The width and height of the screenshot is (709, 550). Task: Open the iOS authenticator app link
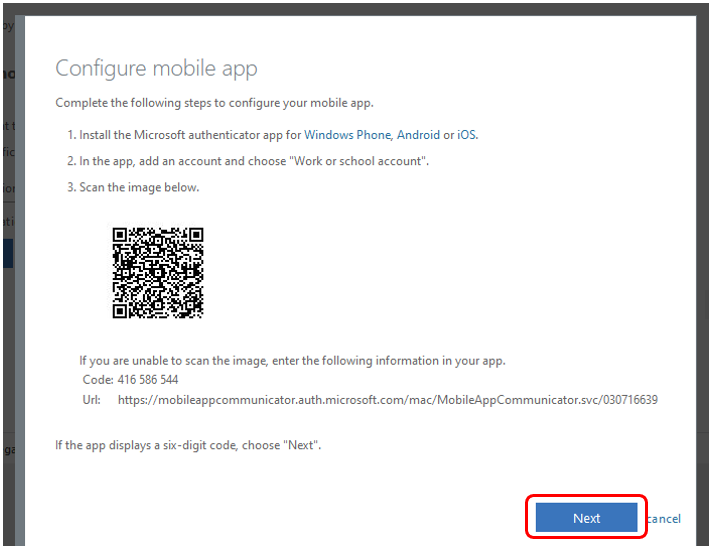[466, 135]
